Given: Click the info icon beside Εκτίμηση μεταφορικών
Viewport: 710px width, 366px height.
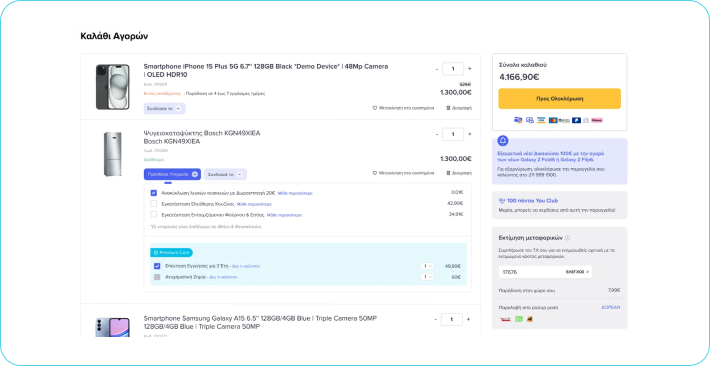Looking at the screenshot, I should click(567, 238).
